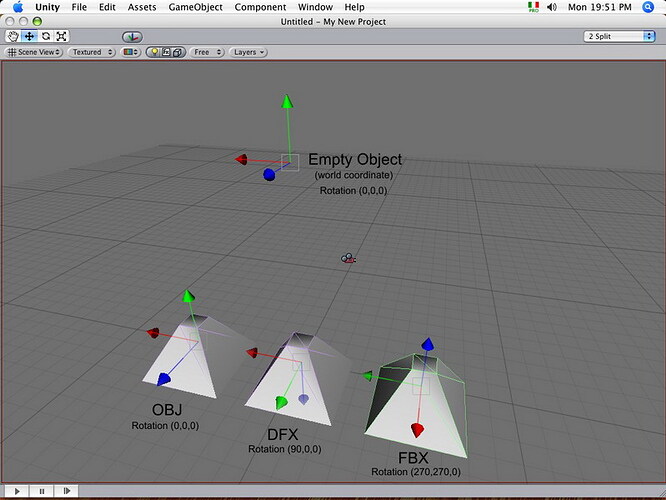Screen dimensions: 666x500
Task: Click the Step frame button
Action: 66,491
